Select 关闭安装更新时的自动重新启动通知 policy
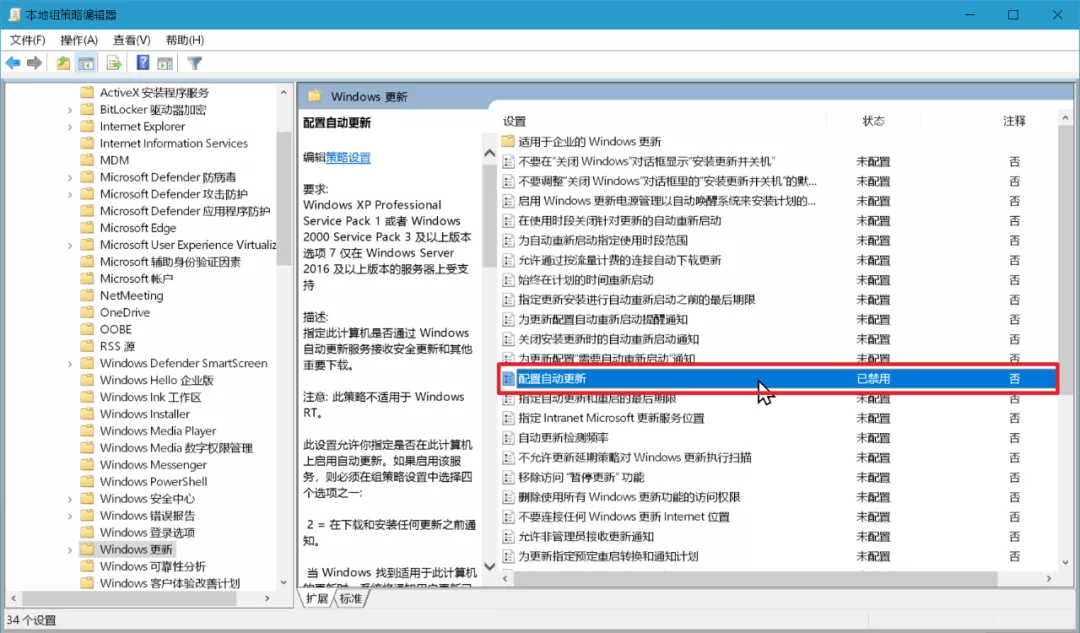This screenshot has width=1080, height=633. (608, 340)
